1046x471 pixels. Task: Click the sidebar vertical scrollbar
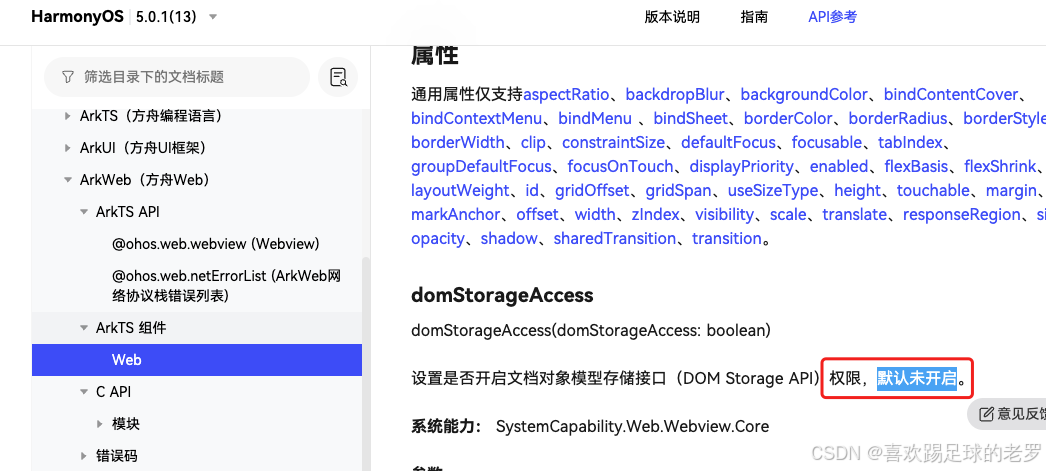[x=366, y=364]
